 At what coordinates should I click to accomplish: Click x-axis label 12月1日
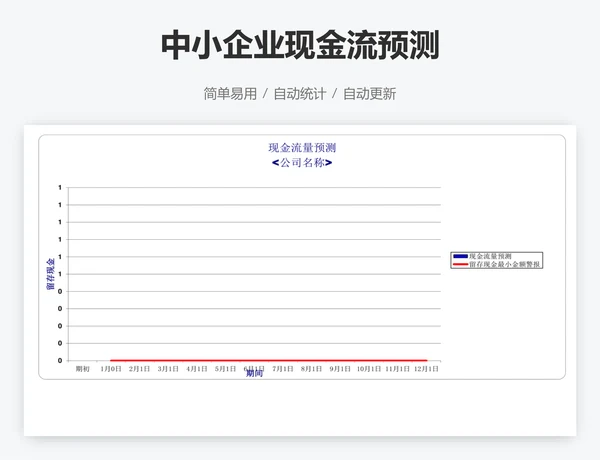click(x=426, y=369)
